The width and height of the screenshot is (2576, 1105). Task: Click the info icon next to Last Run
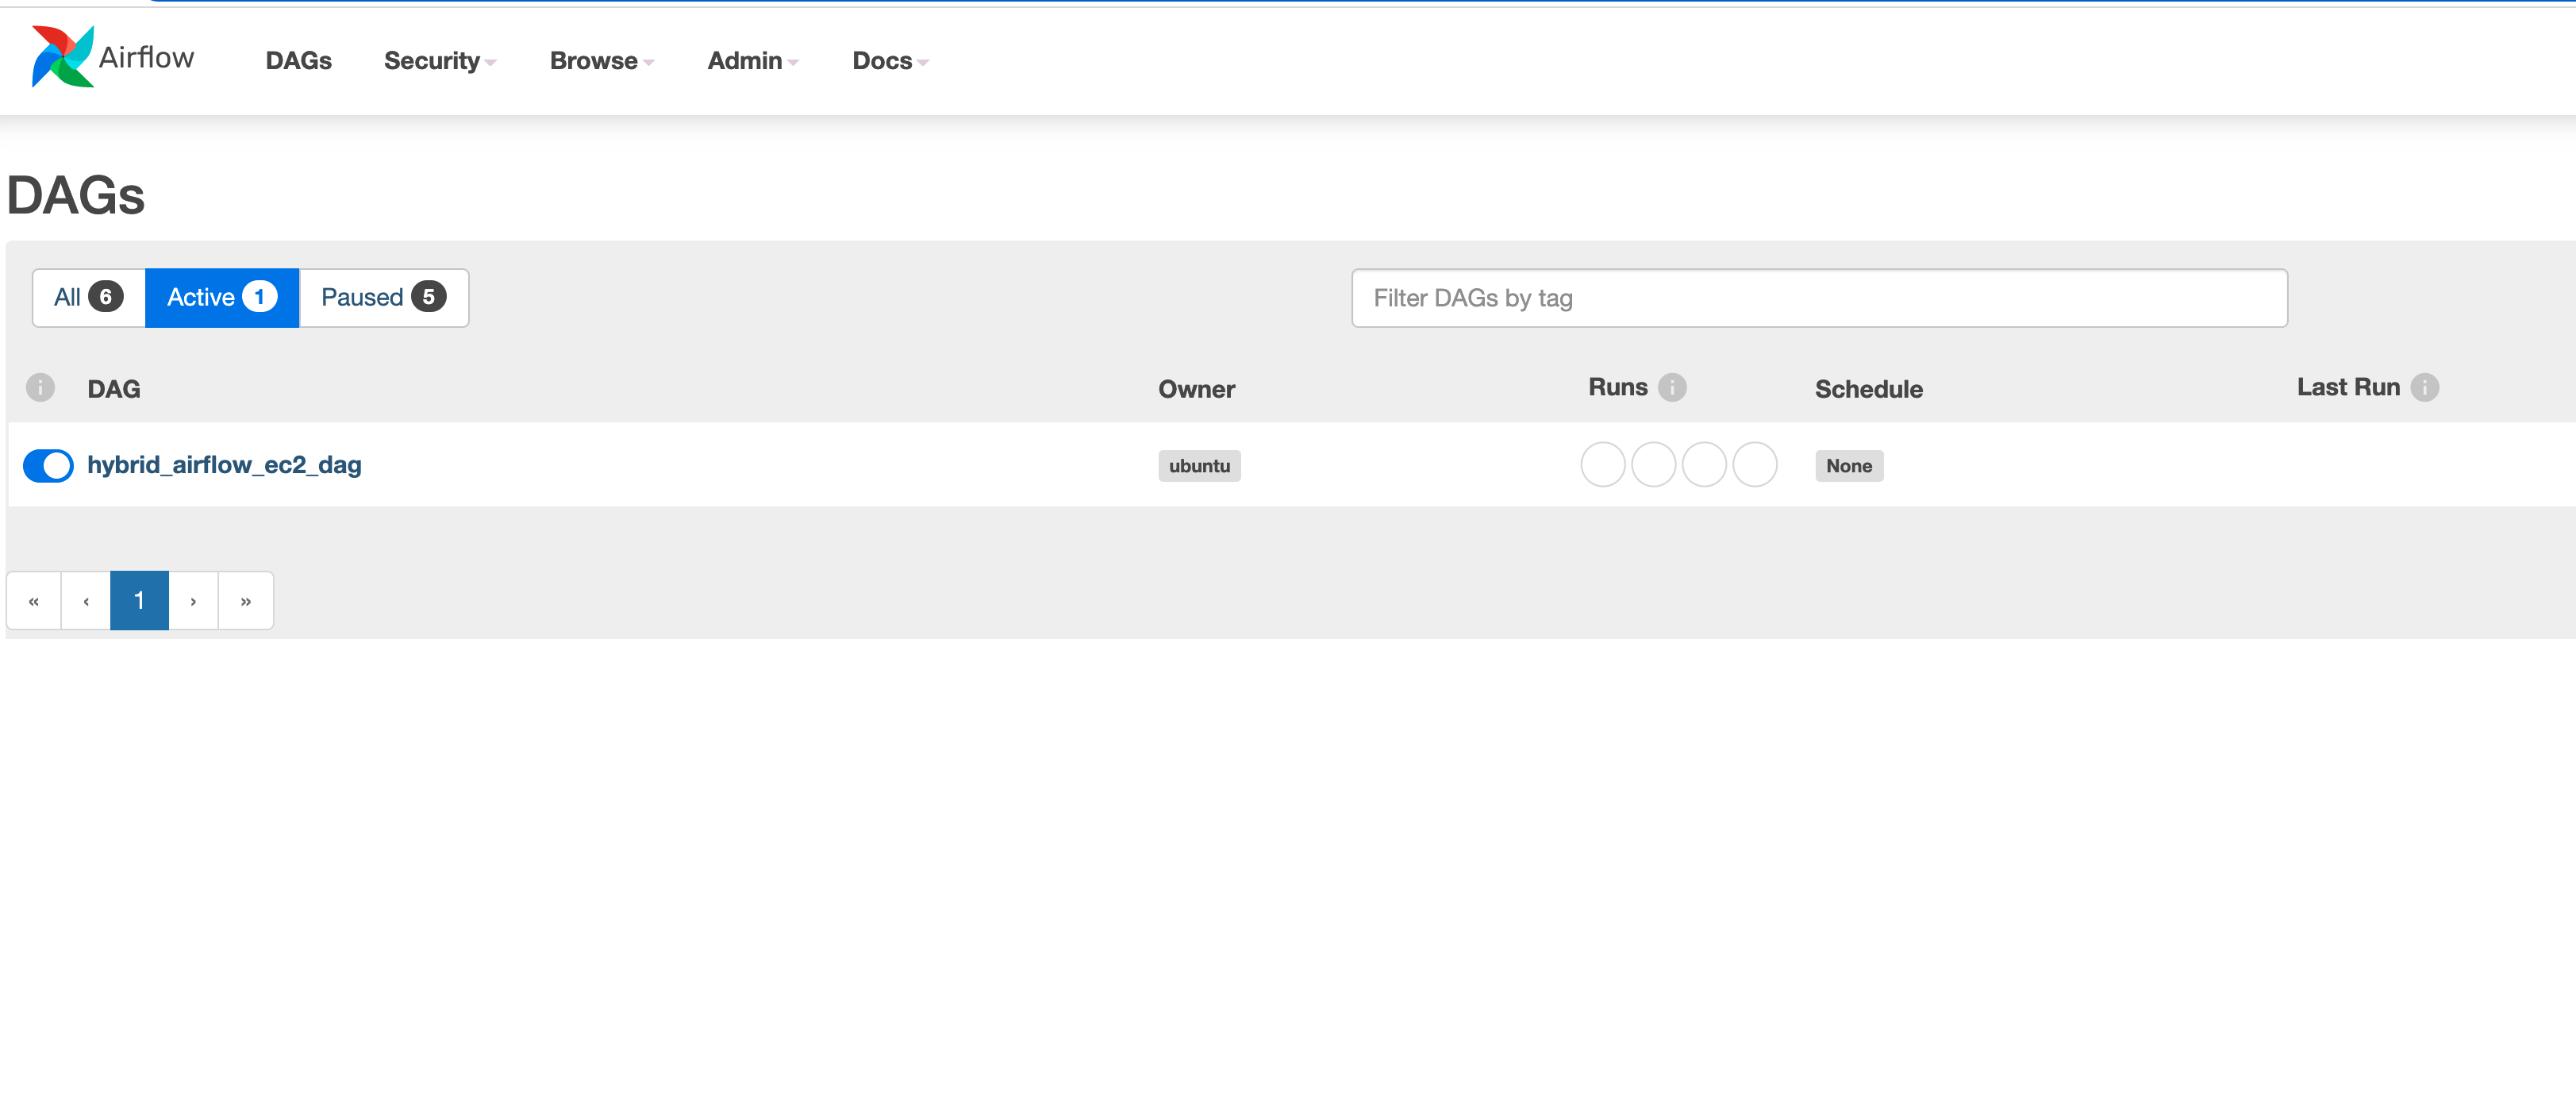pyautogui.click(x=2424, y=387)
